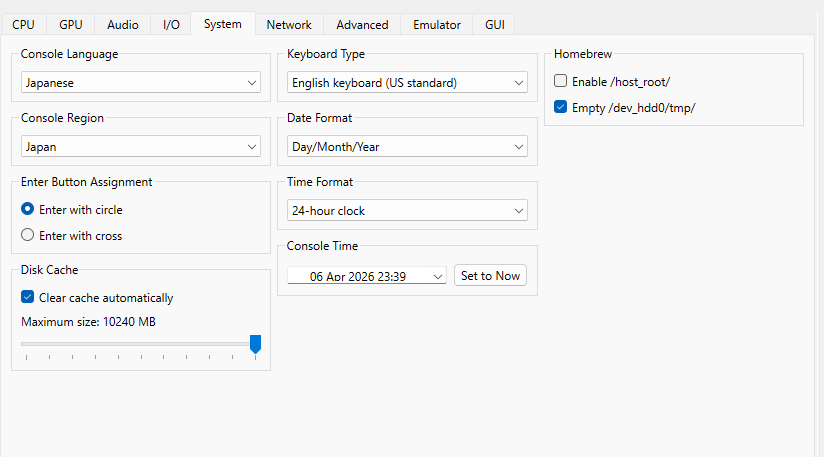Open the GPU tab
824x457 pixels.
pyautogui.click(x=71, y=24)
